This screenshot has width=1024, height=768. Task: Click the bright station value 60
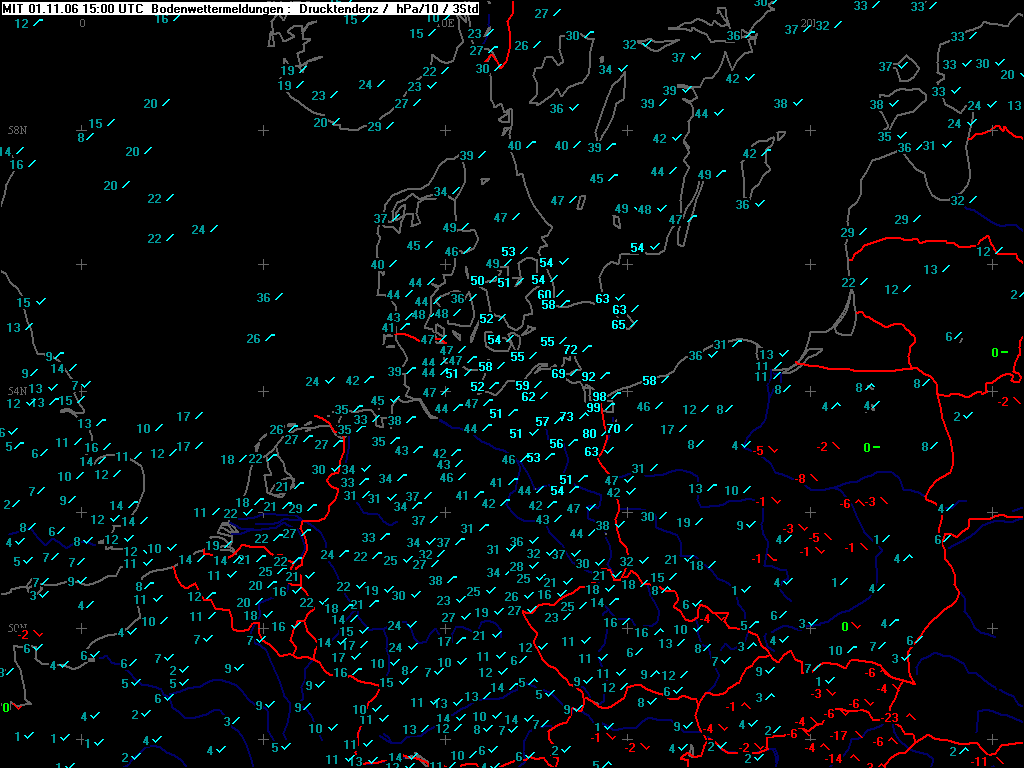[545, 295]
